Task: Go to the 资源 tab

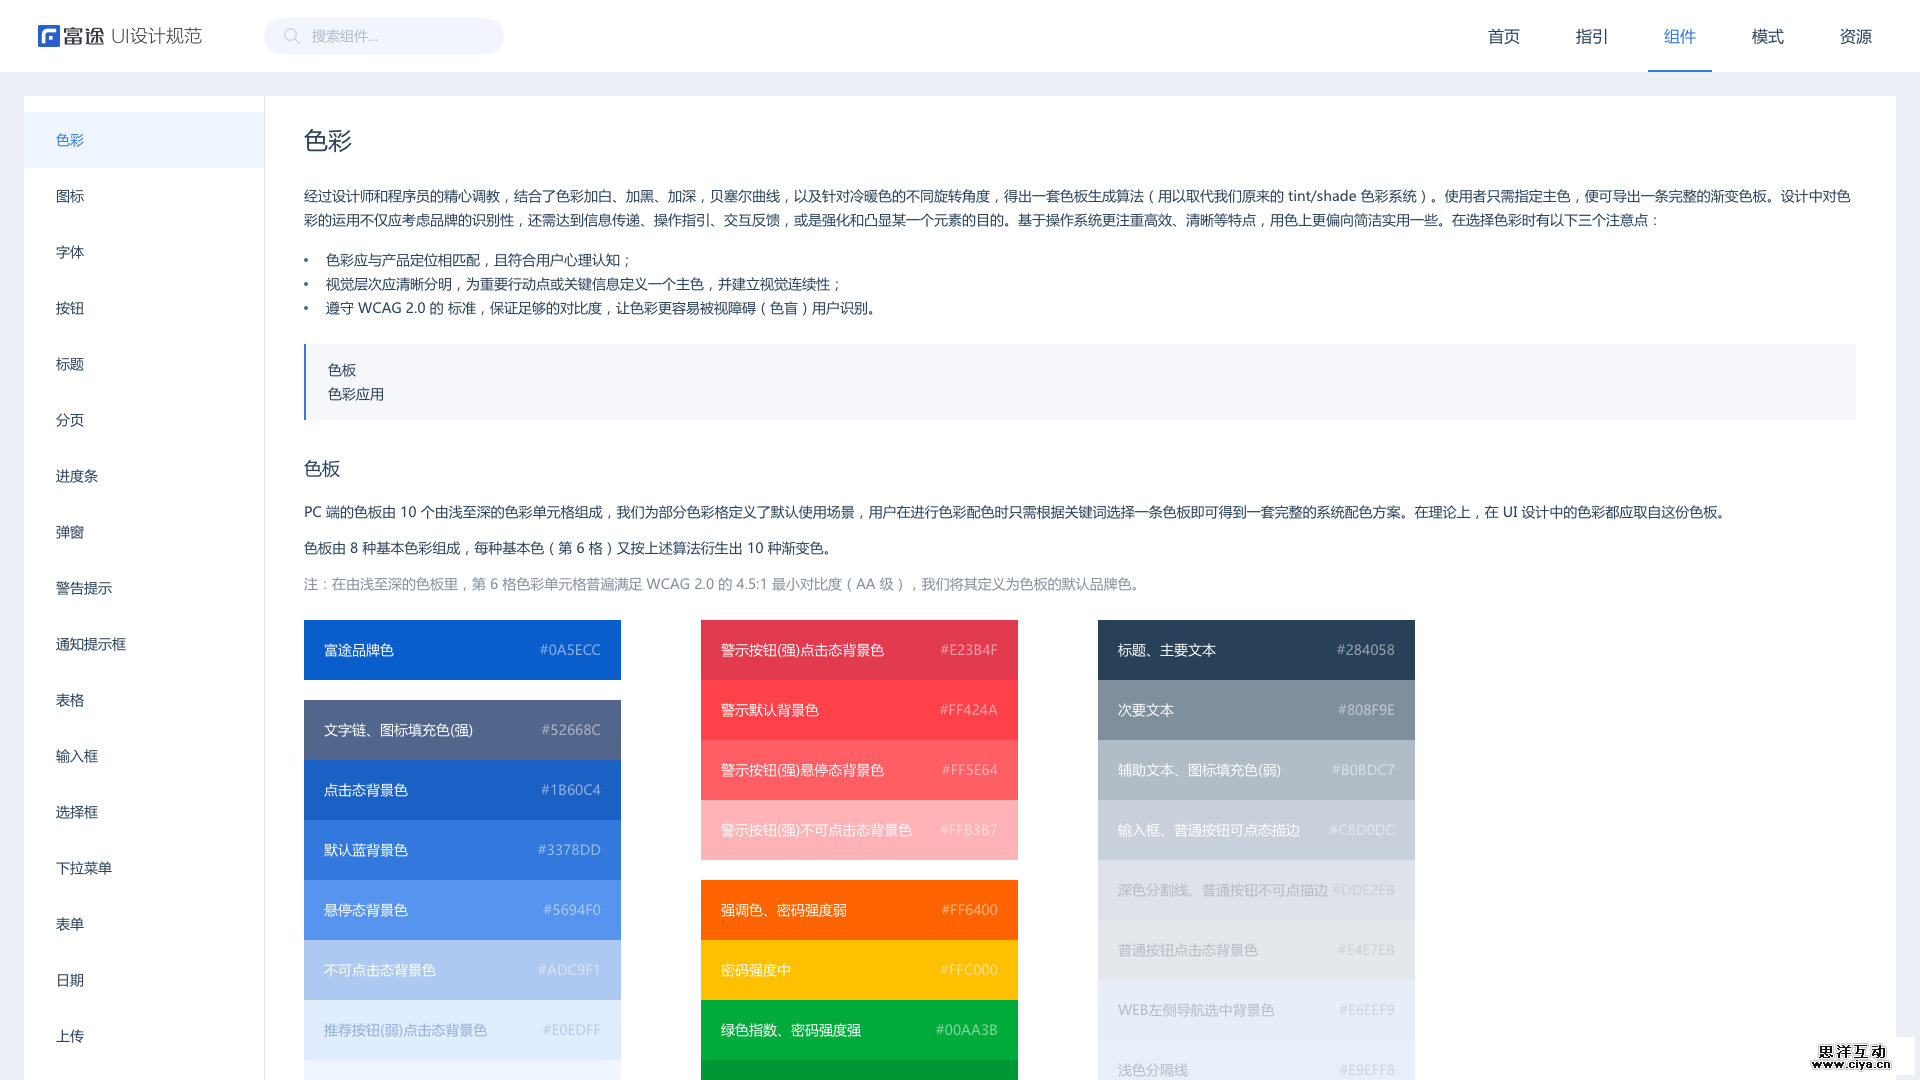Action: [1855, 36]
